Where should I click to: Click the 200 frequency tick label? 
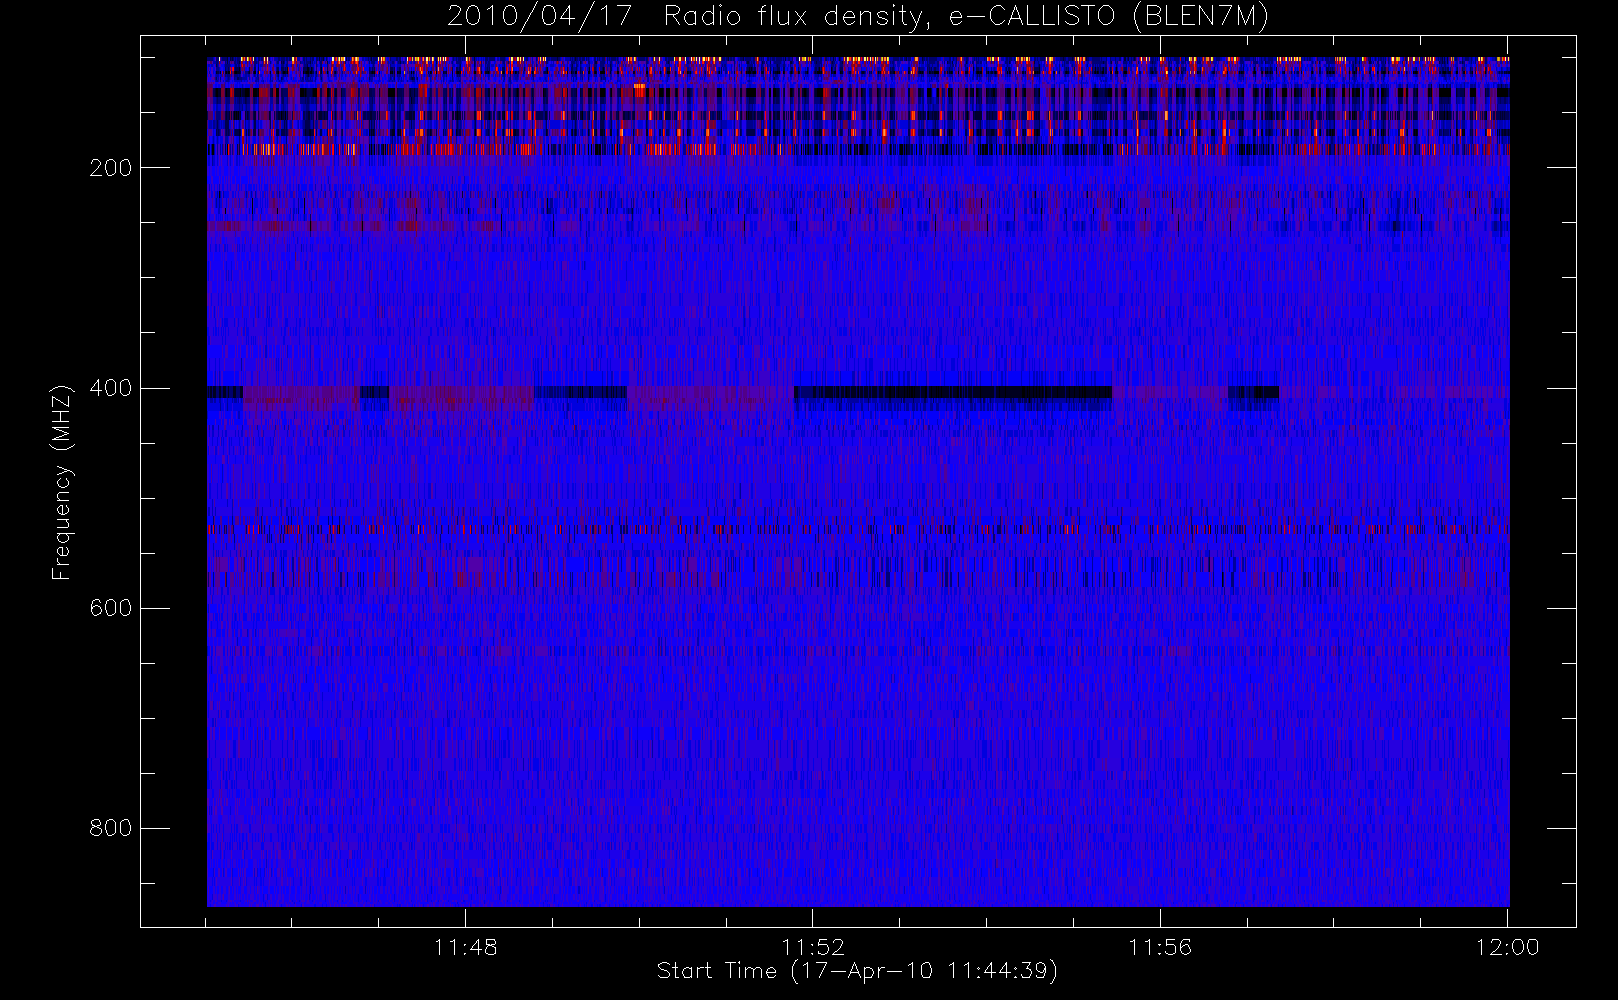110,168
